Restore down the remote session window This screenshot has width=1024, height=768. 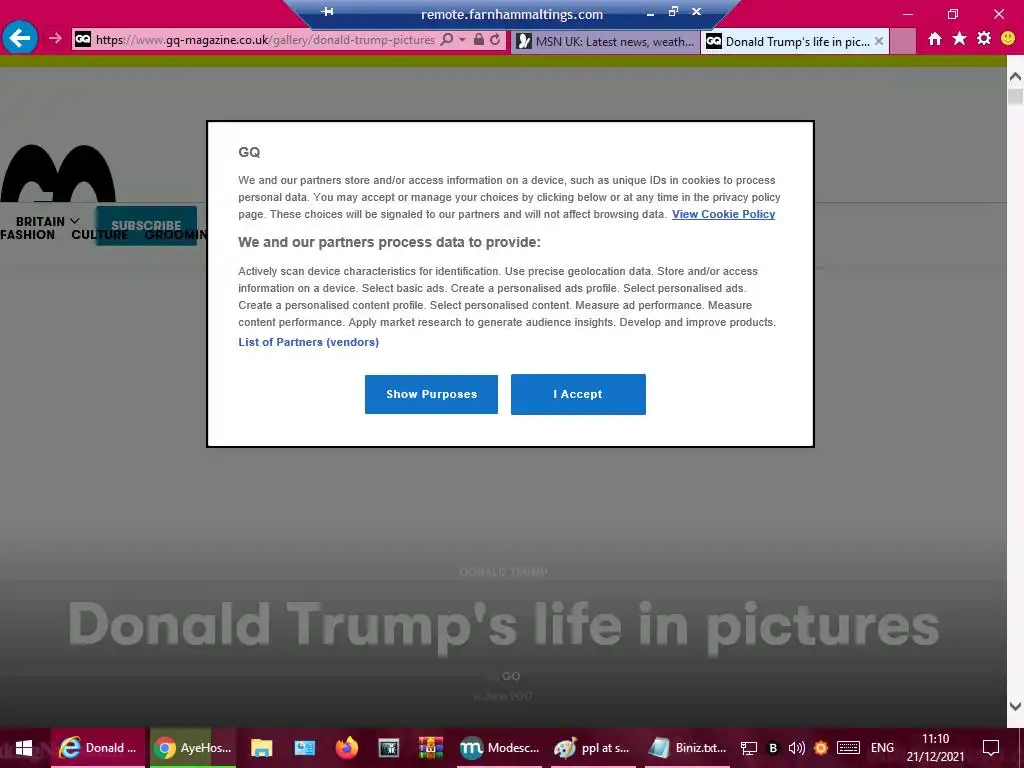673,12
